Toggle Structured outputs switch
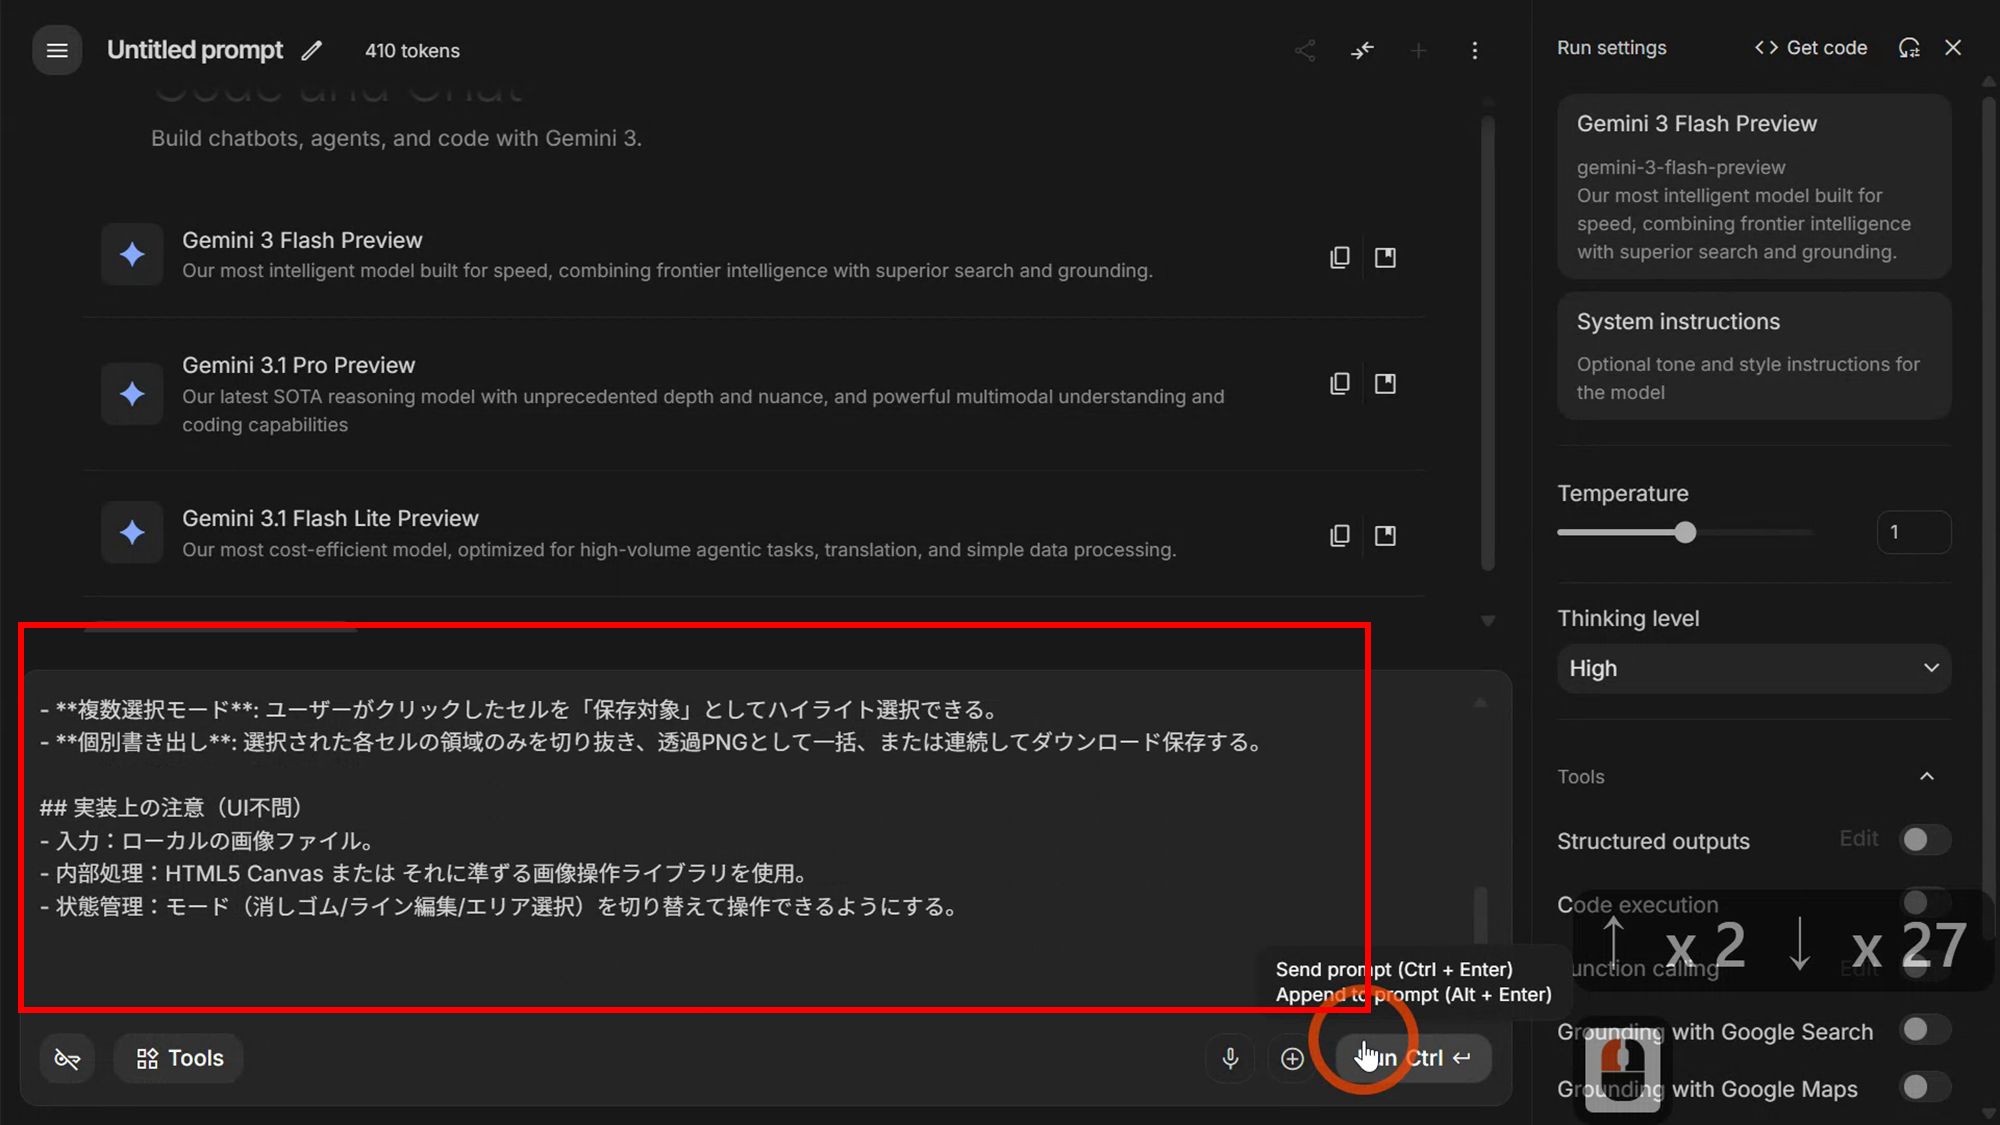 (1925, 840)
